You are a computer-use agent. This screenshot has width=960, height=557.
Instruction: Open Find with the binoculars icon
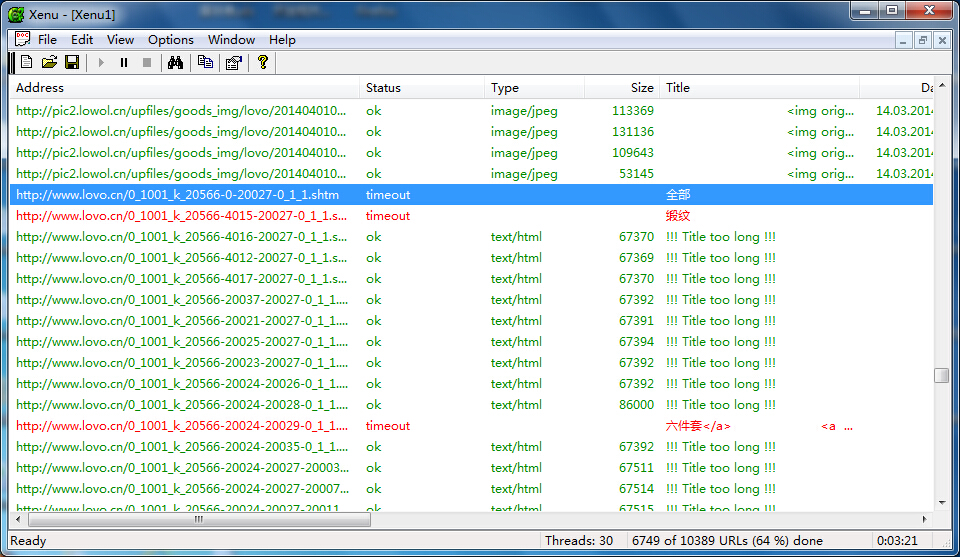point(176,62)
